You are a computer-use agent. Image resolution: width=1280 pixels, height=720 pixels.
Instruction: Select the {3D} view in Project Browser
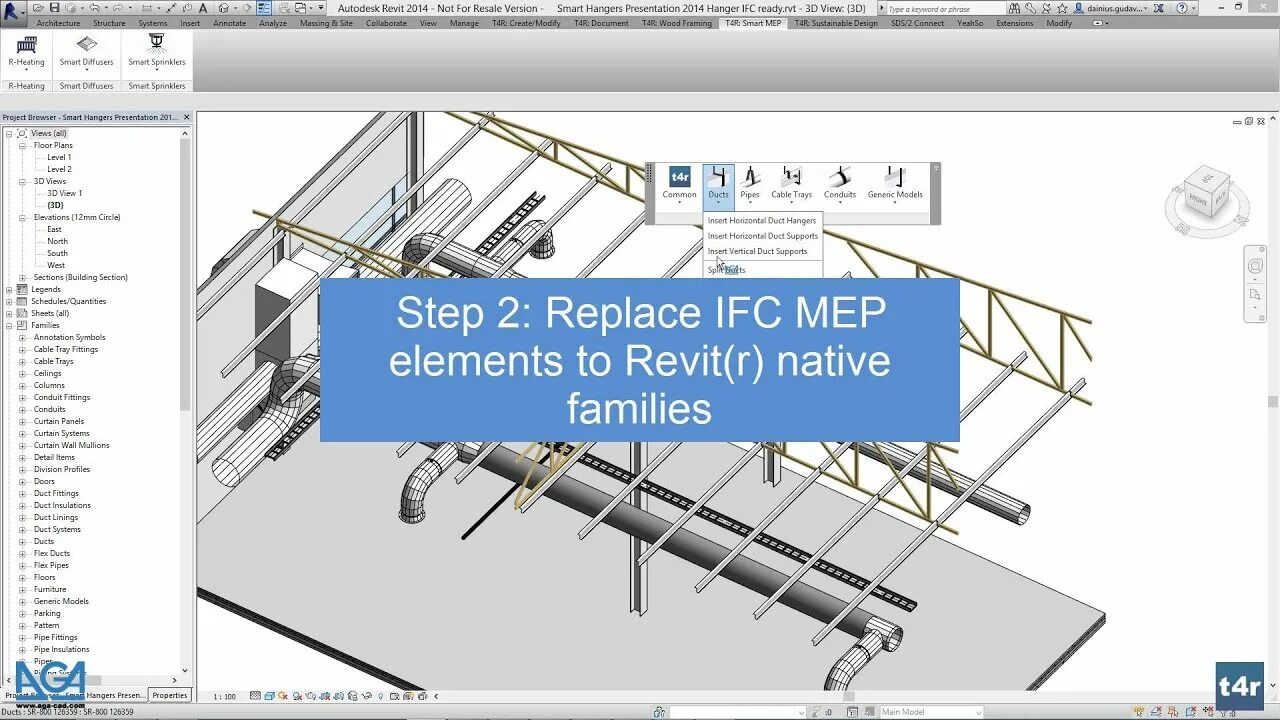(55, 205)
